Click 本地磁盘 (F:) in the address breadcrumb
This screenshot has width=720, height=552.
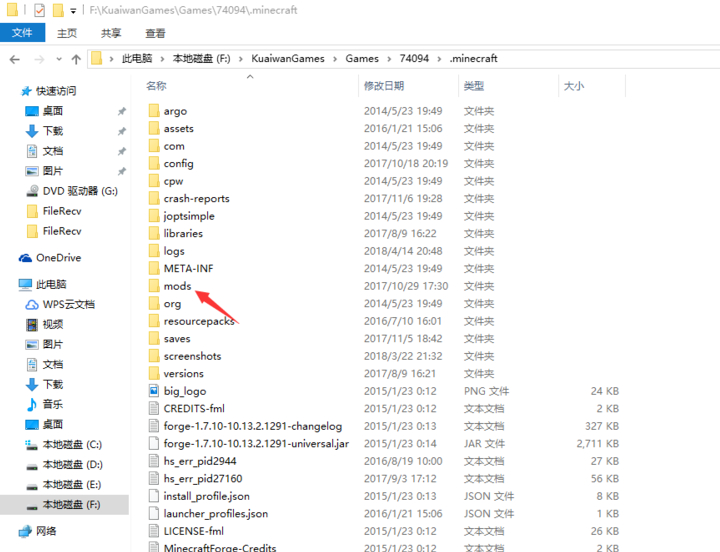pyautogui.click(x=201, y=58)
